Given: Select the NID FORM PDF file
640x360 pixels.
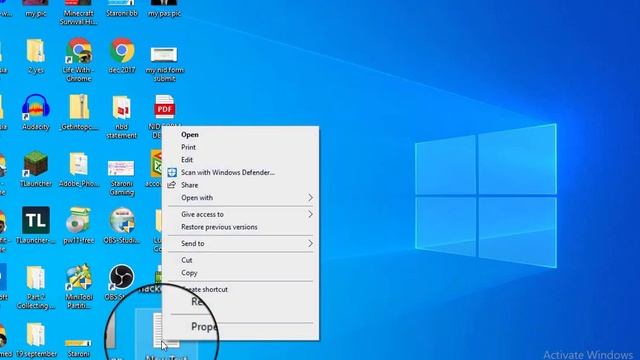Looking at the screenshot, I should pos(164,108).
